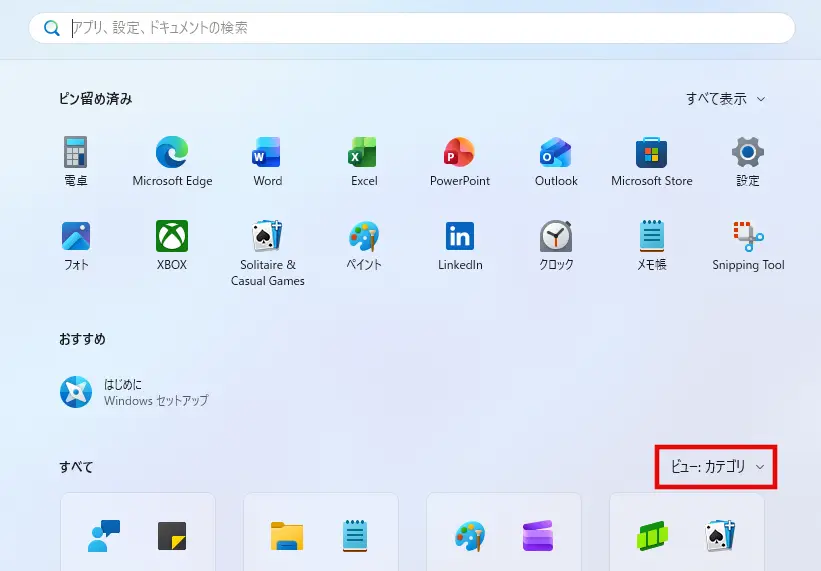
Task: Launch PowerPoint from pinned apps
Action: point(460,162)
